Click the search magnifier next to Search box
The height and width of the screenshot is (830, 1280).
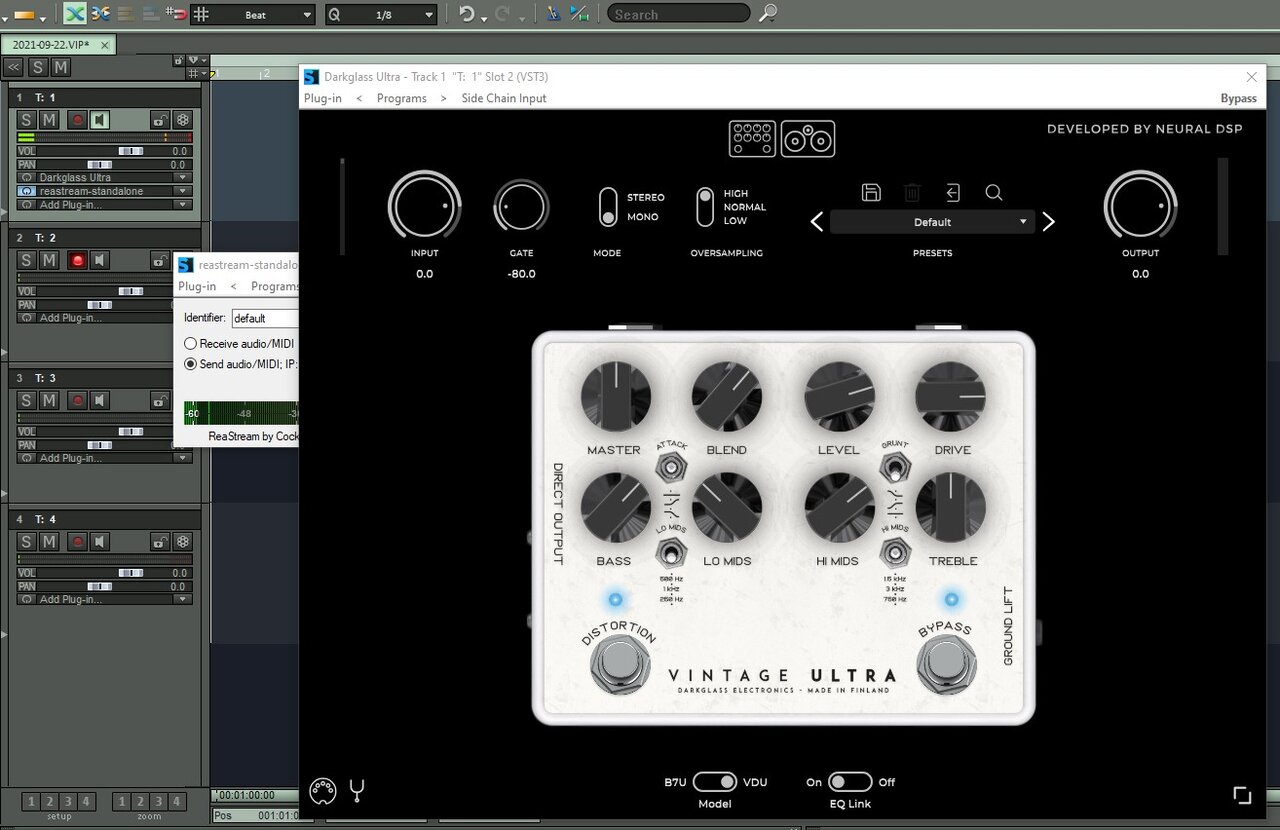(768, 13)
